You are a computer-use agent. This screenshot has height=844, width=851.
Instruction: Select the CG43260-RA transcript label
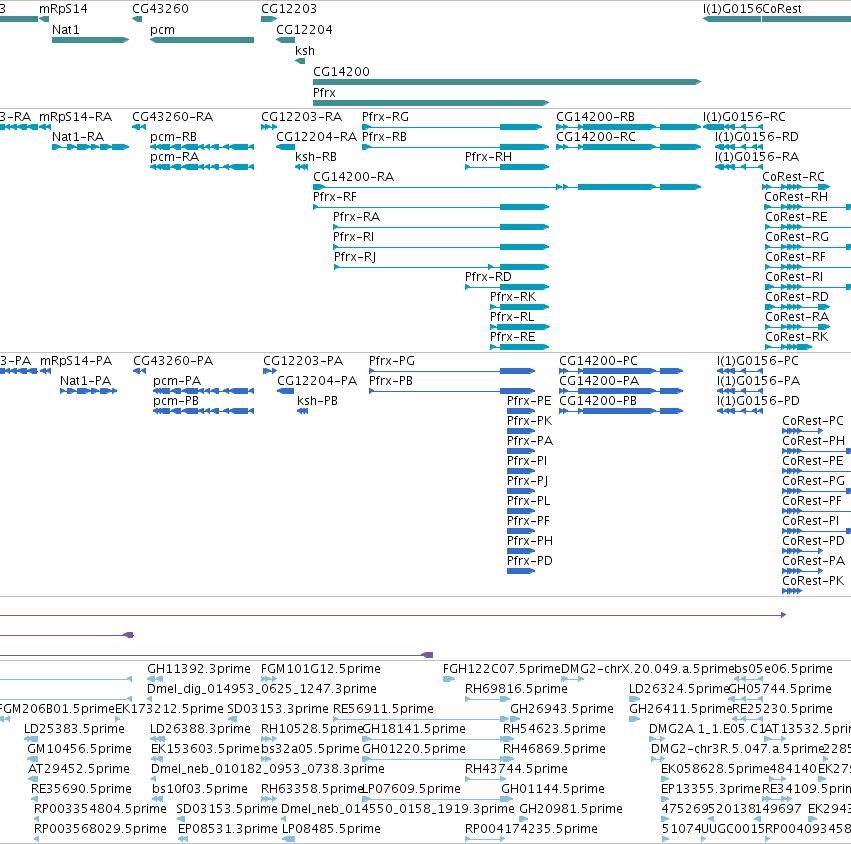point(173,117)
